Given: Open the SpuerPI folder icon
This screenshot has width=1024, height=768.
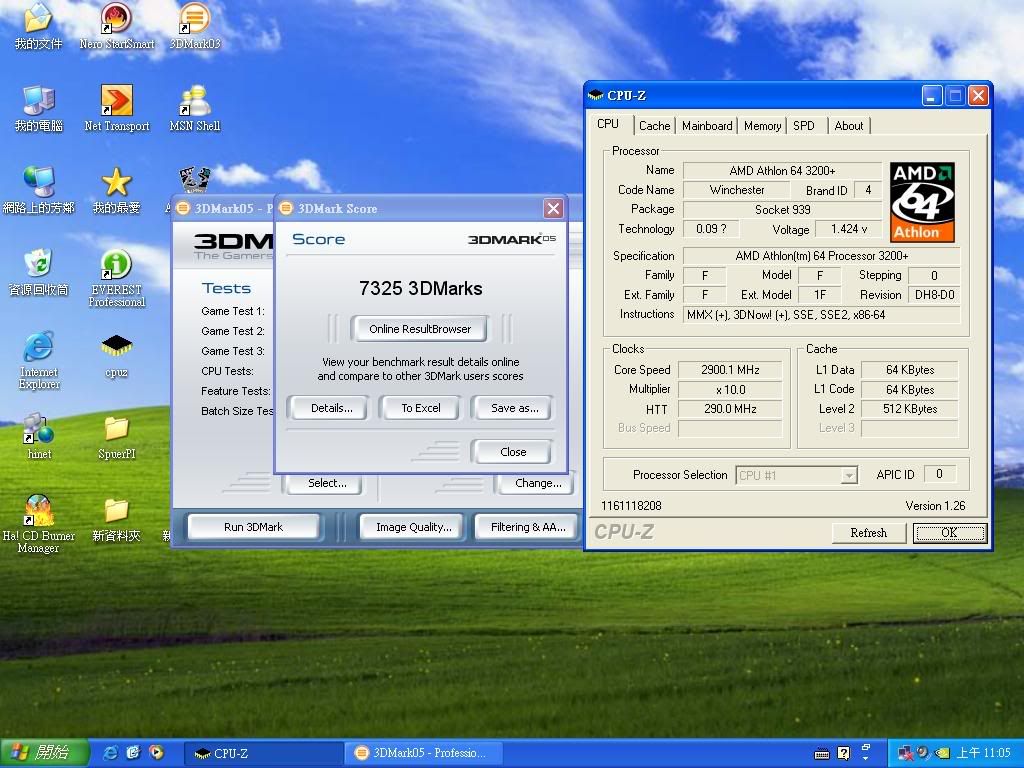Looking at the screenshot, I should click(116, 436).
